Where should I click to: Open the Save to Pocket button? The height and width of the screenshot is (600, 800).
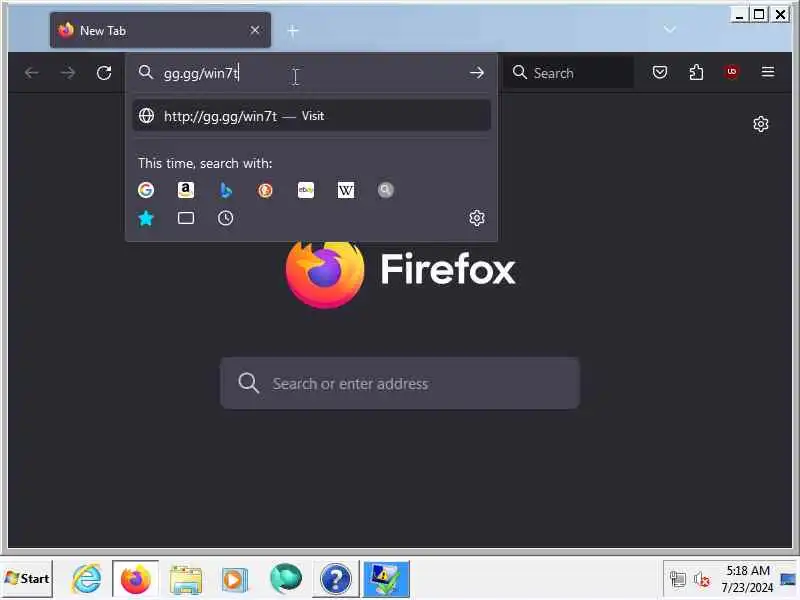[660, 72]
